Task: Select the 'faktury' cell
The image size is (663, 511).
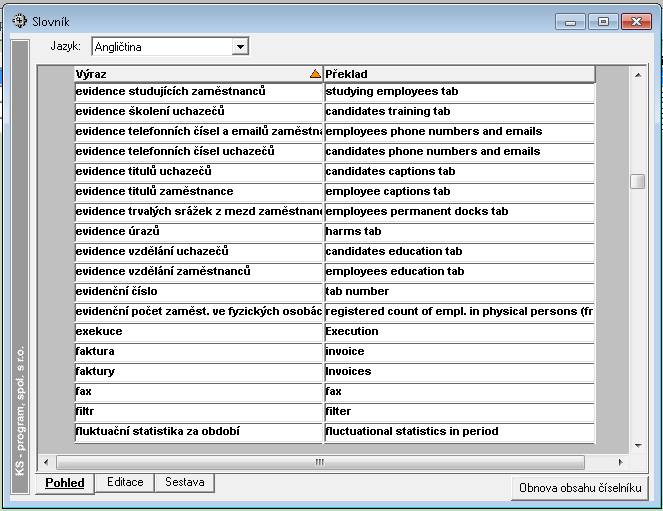Action: (x=198, y=372)
